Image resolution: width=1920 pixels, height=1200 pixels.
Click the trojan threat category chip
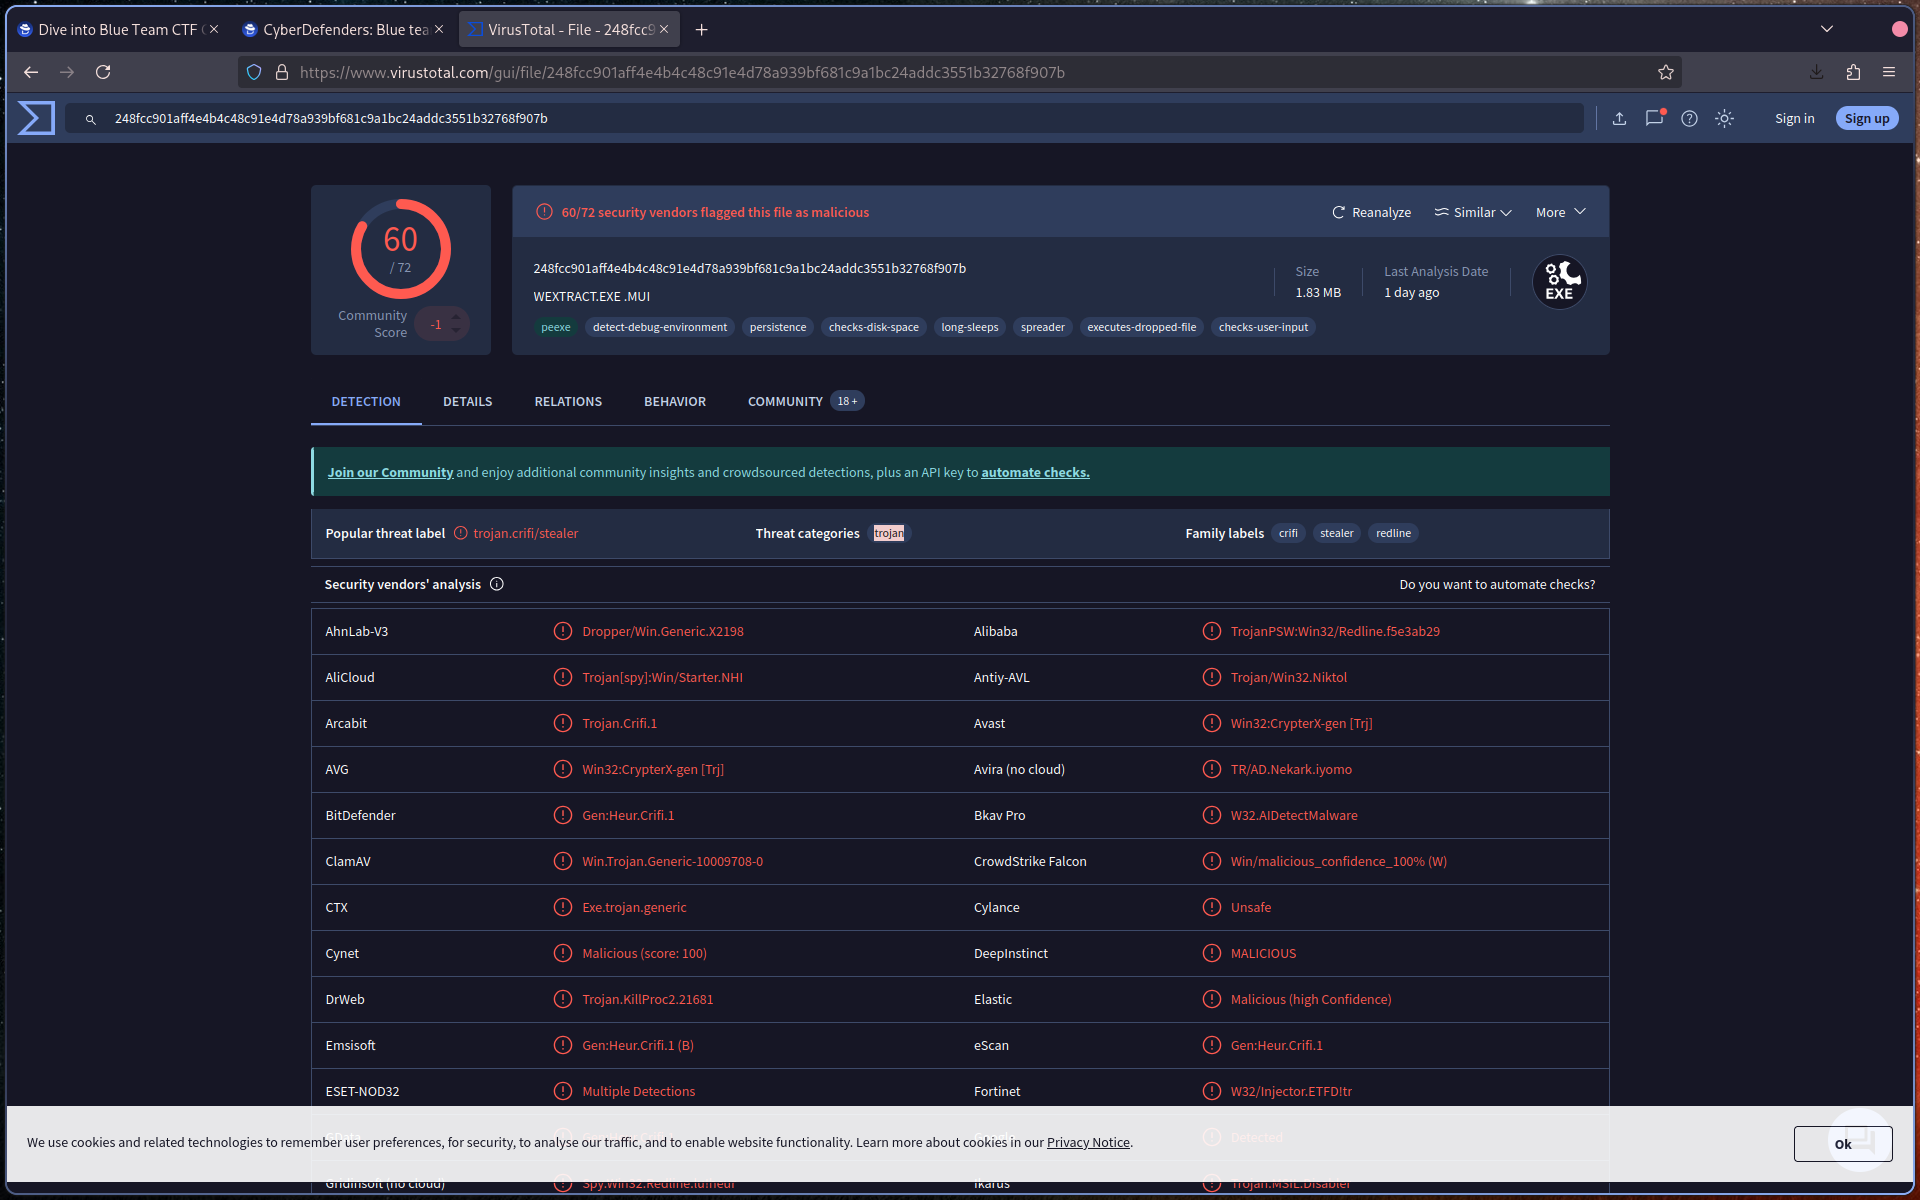(889, 533)
